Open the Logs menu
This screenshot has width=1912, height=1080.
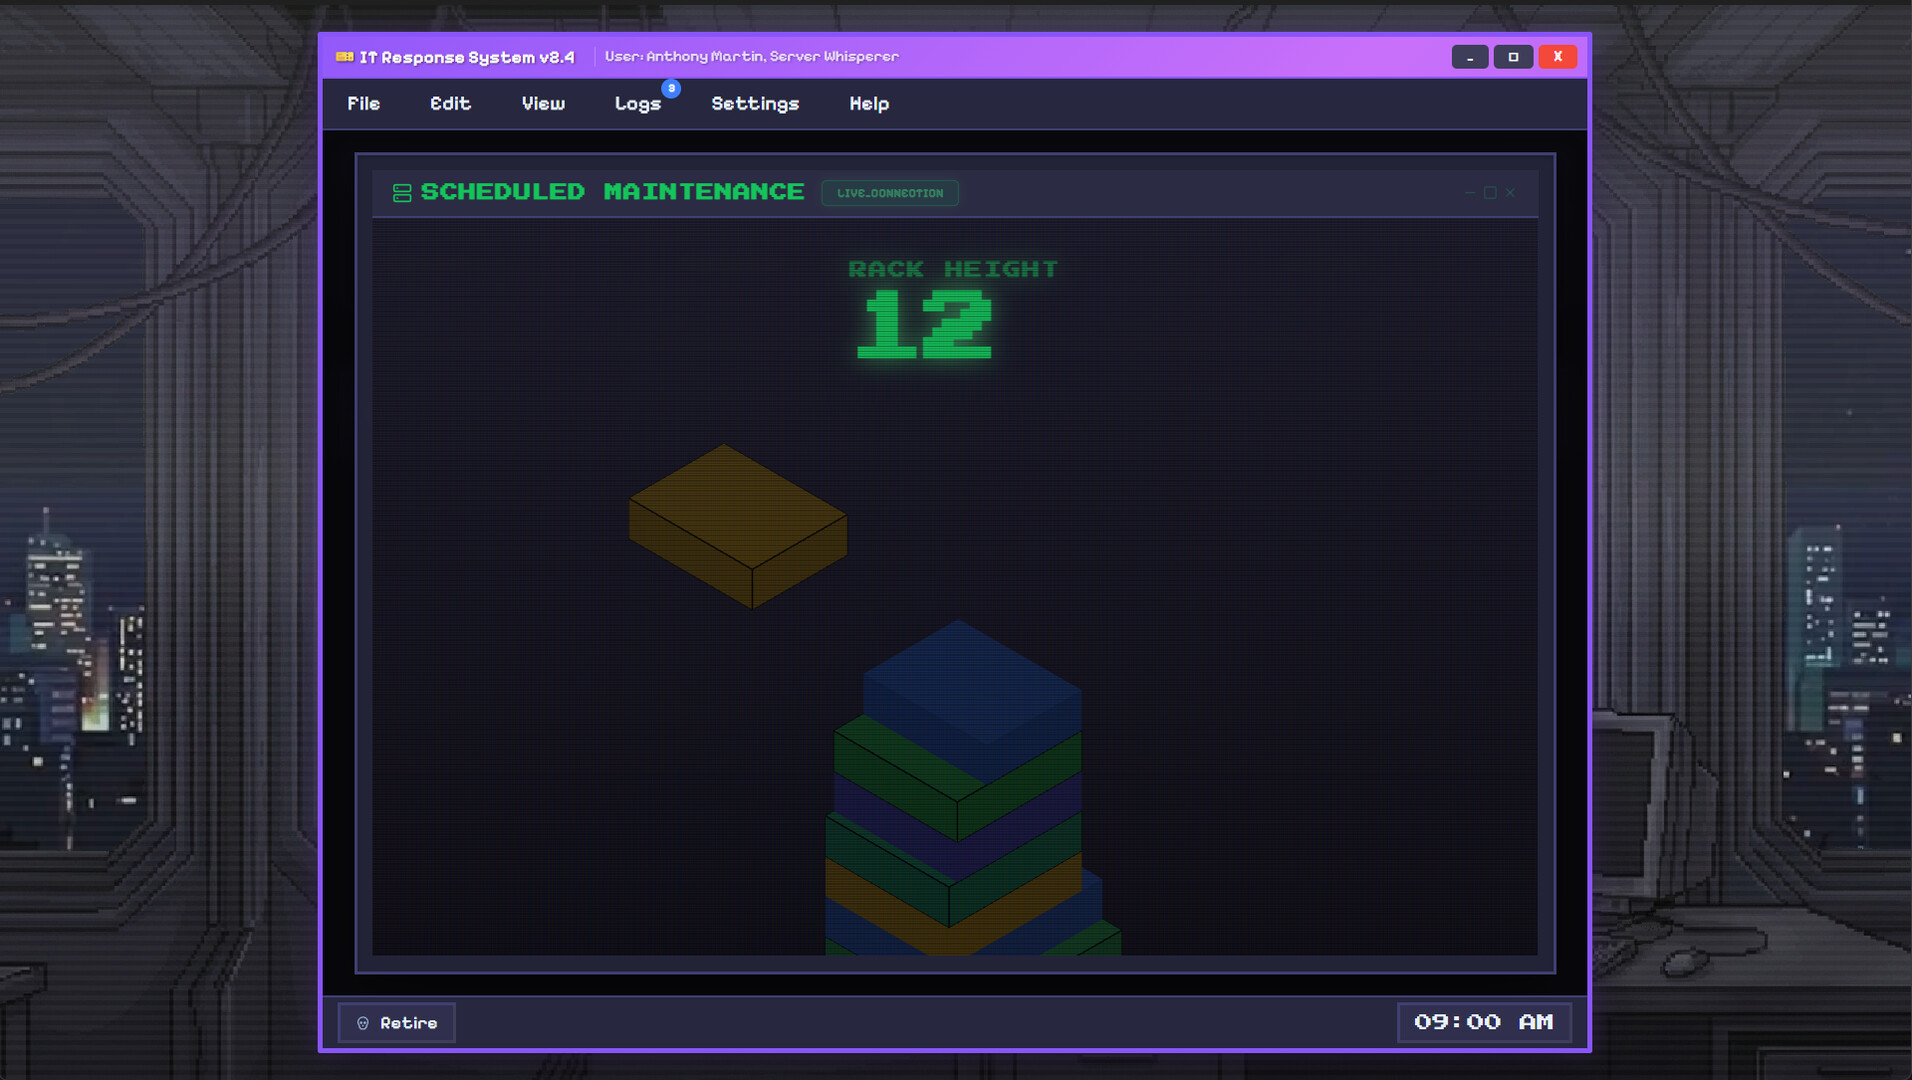tap(638, 104)
